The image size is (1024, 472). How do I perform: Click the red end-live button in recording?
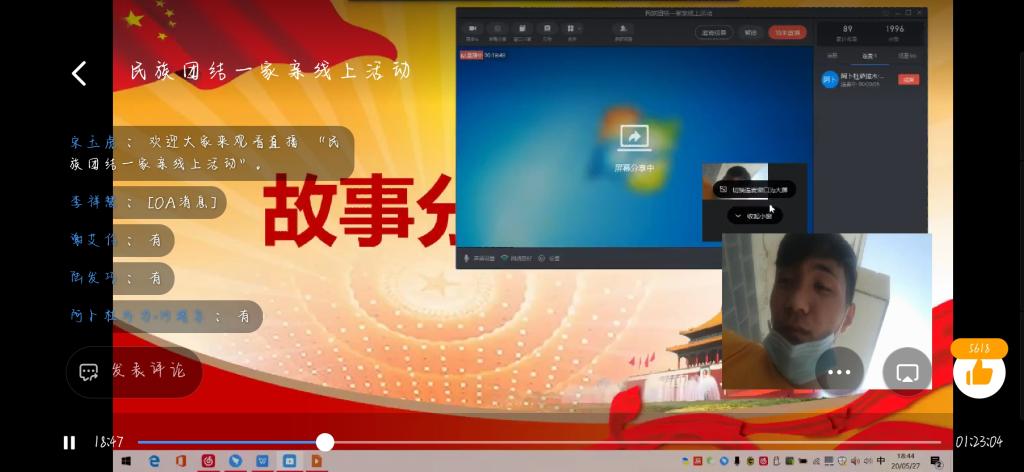click(787, 32)
